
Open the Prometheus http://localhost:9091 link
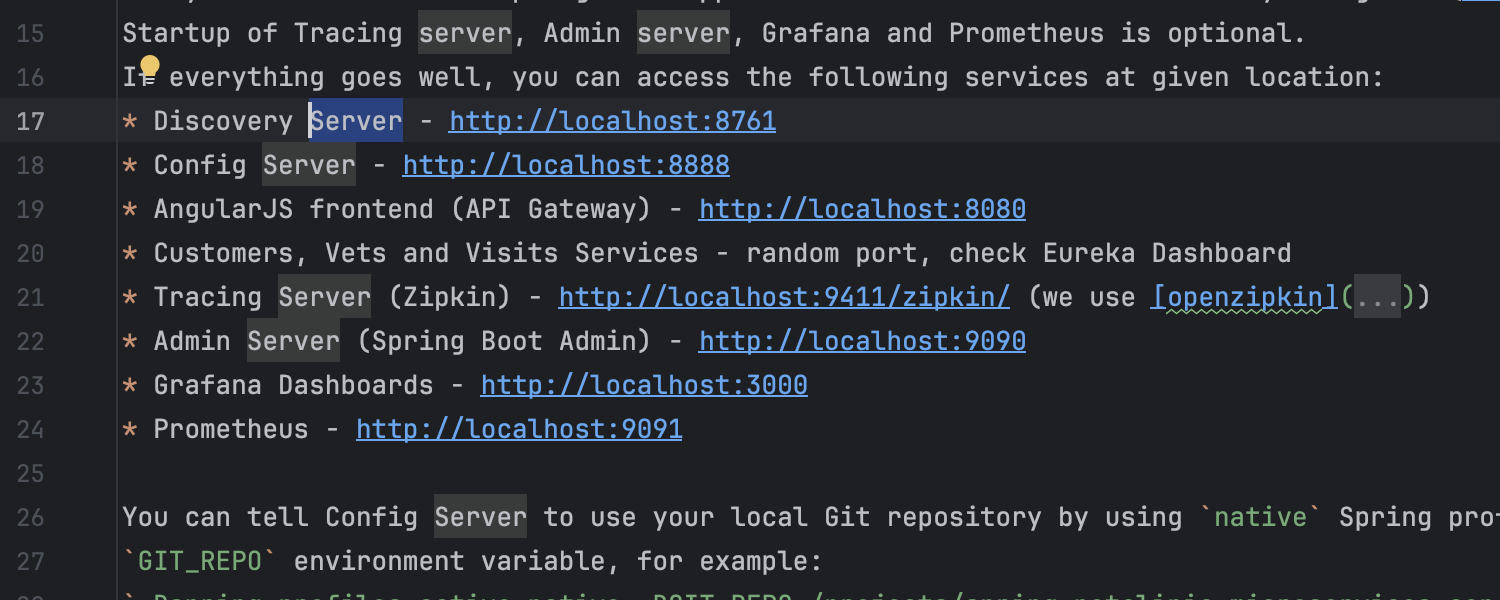[519, 429]
